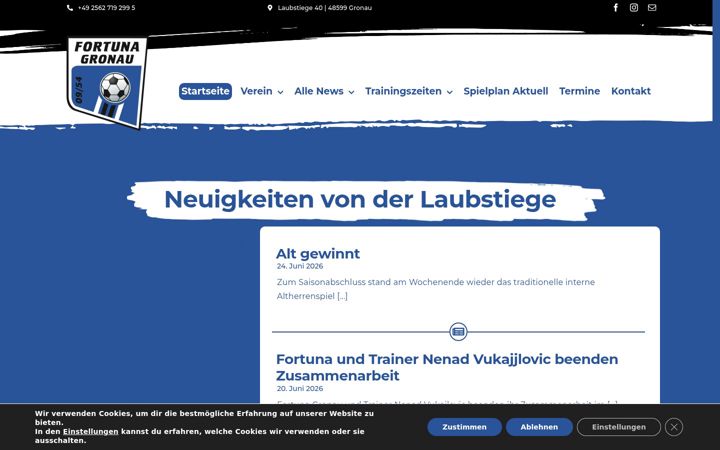This screenshot has height=450, width=720.
Task: Open the Trainingszeiten menu item
Action: click(x=403, y=91)
